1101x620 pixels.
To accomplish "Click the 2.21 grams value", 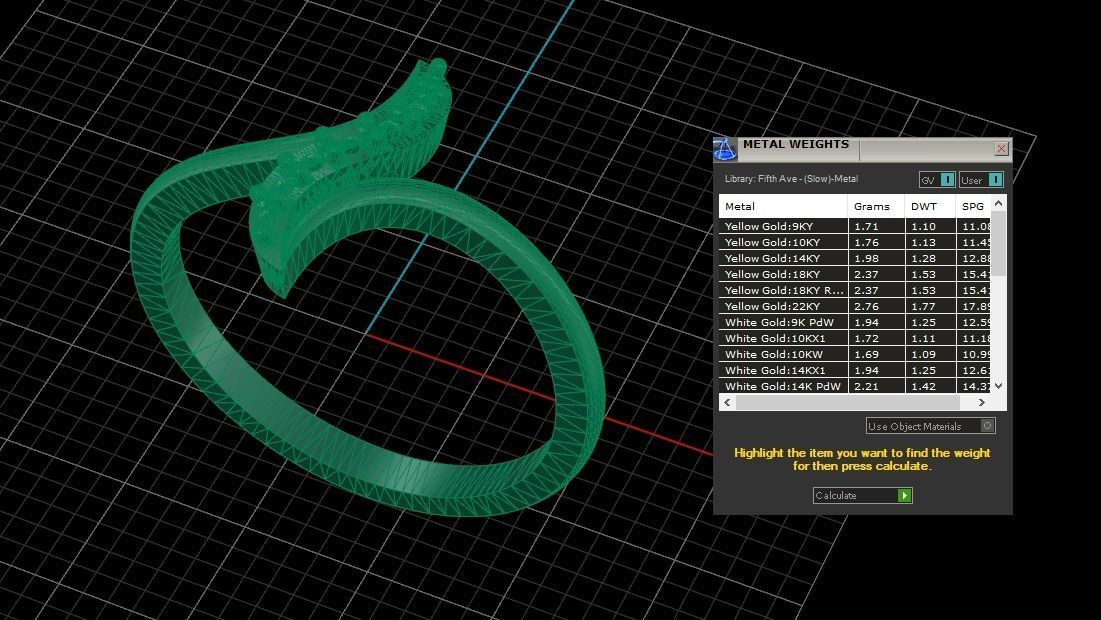I will 866,386.
